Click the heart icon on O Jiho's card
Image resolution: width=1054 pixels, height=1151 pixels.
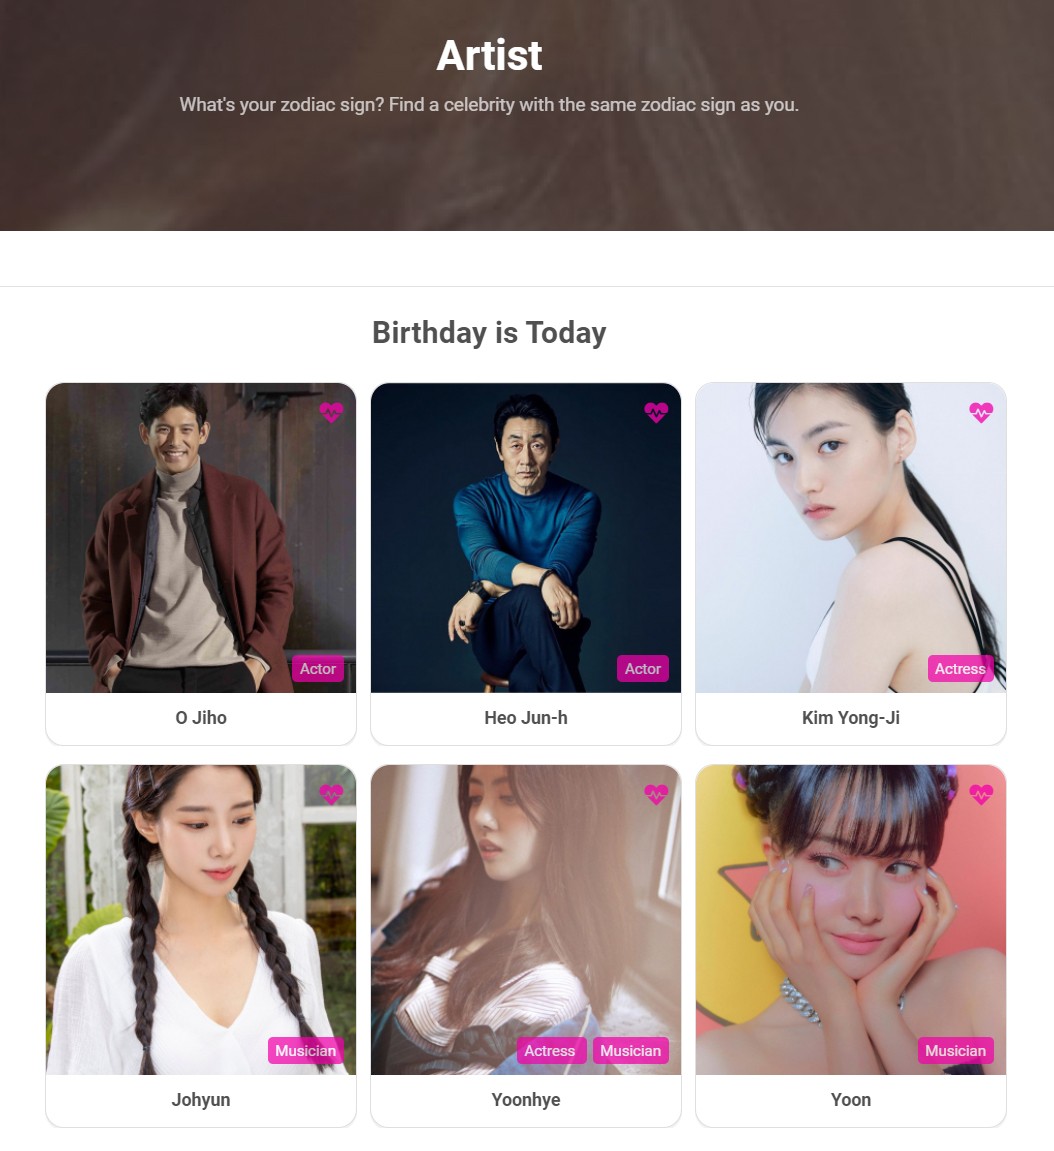coord(331,412)
